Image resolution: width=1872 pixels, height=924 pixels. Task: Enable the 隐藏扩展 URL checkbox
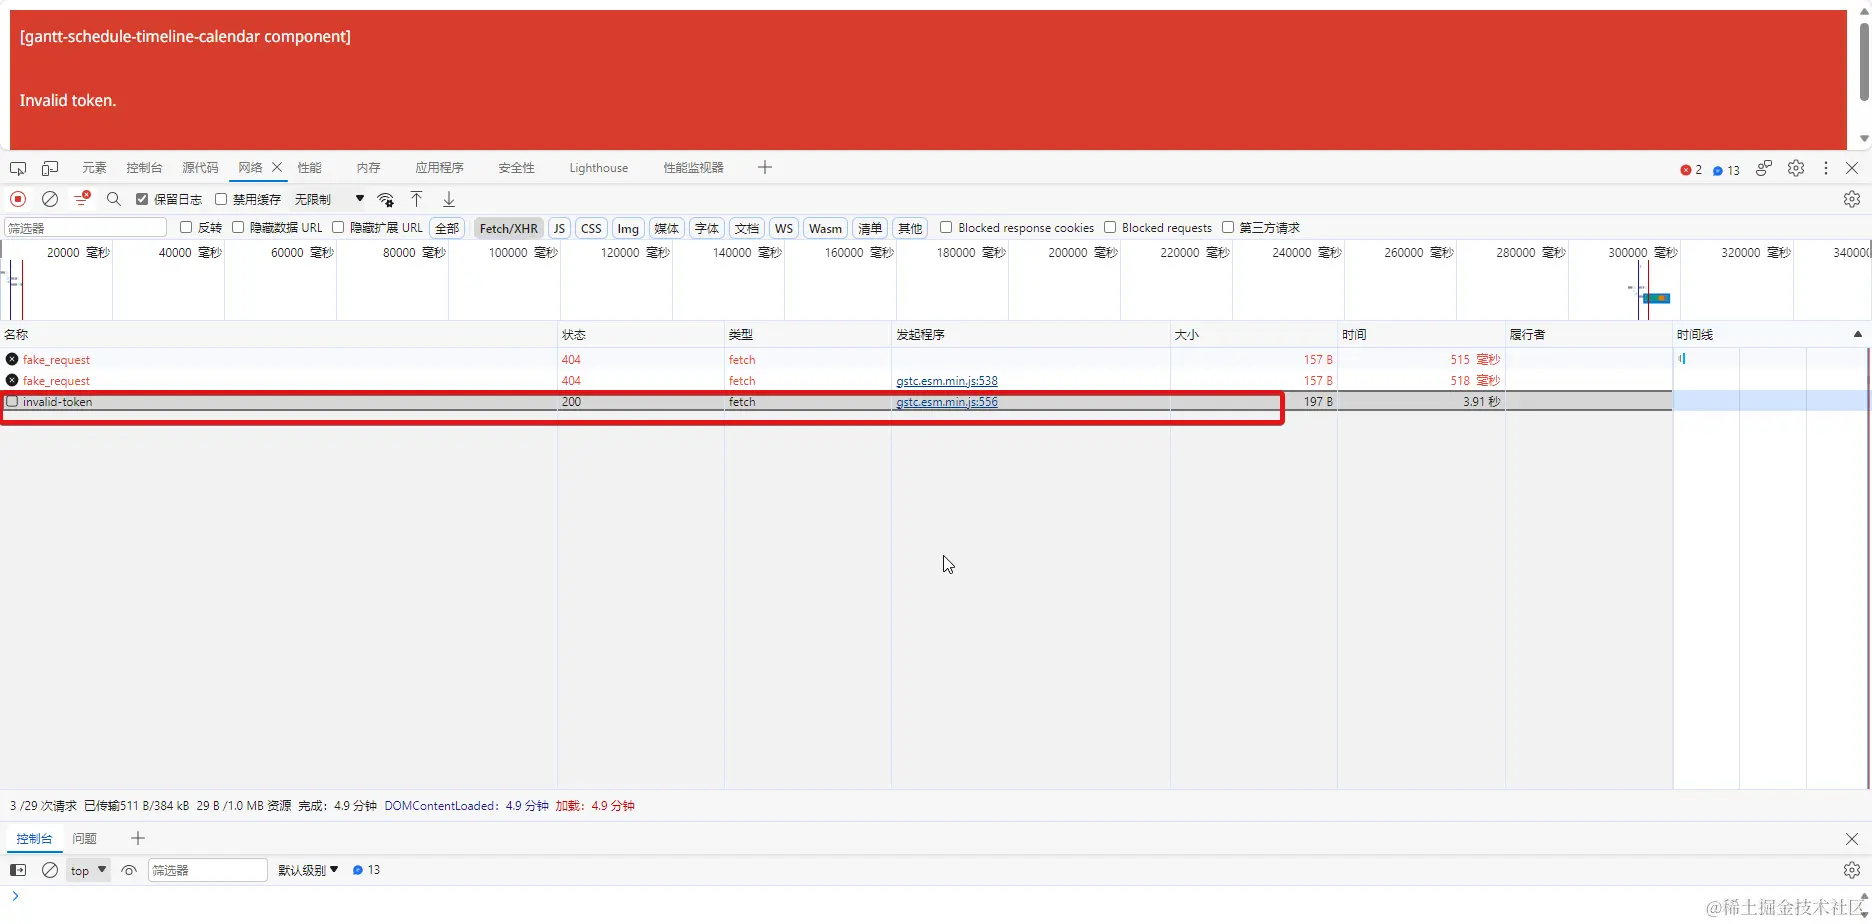click(338, 227)
